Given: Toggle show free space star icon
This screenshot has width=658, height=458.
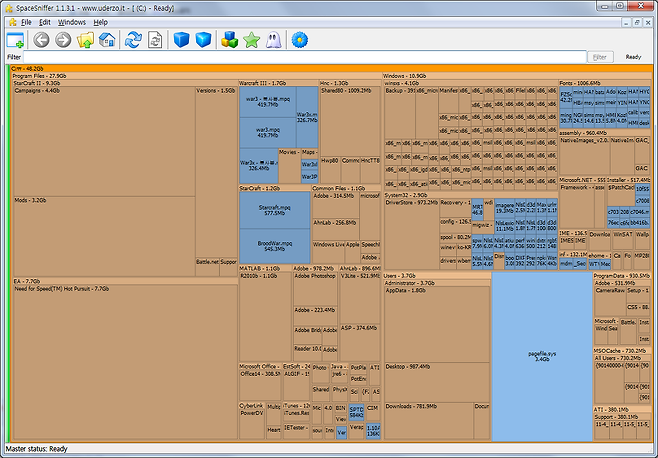Looking at the screenshot, I should click(x=251, y=40).
